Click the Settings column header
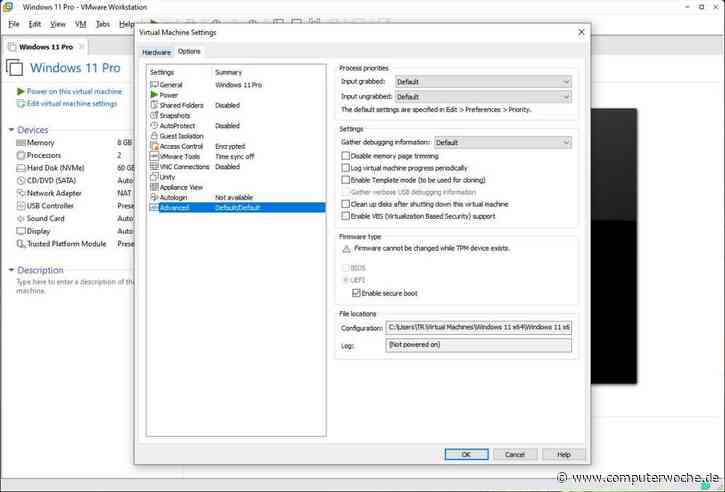The height and width of the screenshot is (492, 725). (x=162, y=72)
